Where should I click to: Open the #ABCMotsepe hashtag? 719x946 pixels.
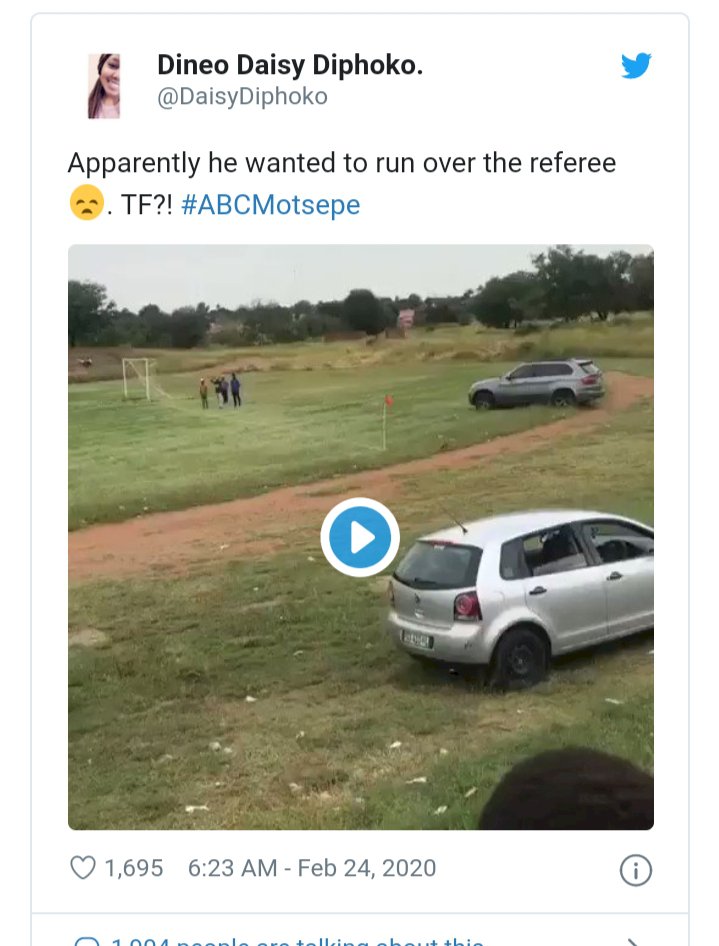click(x=270, y=205)
